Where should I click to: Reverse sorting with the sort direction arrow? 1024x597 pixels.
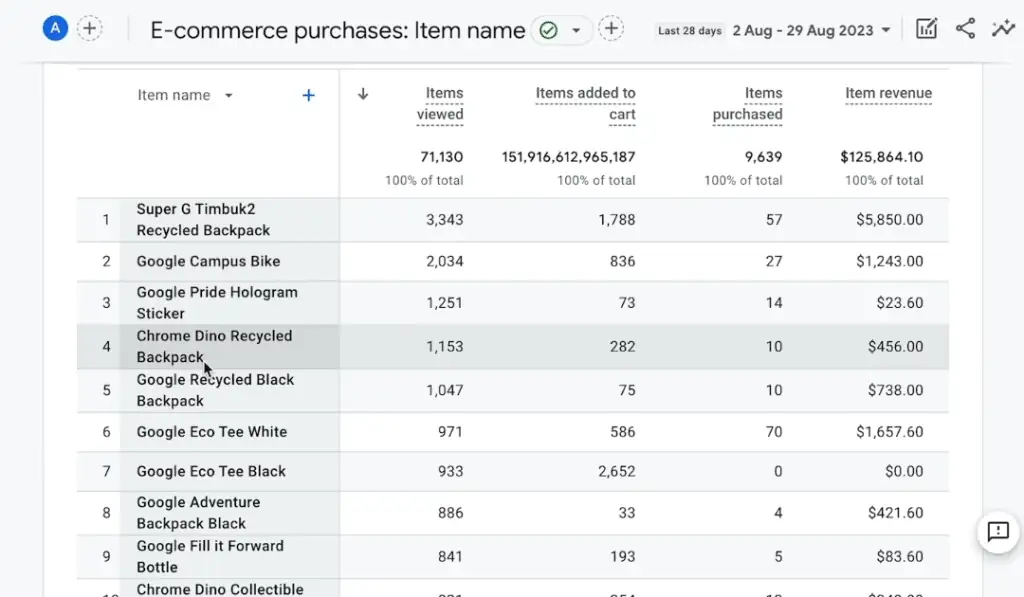click(x=362, y=93)
